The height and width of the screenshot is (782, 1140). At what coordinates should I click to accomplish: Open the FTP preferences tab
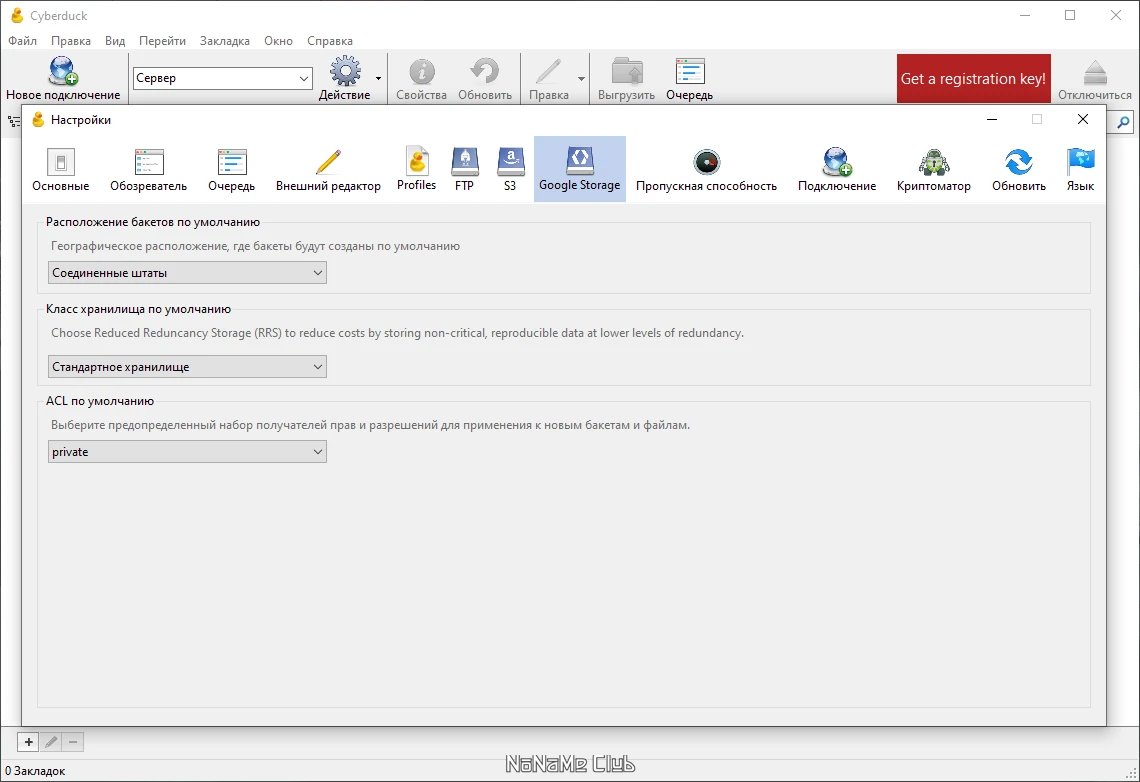coord(465,169)
